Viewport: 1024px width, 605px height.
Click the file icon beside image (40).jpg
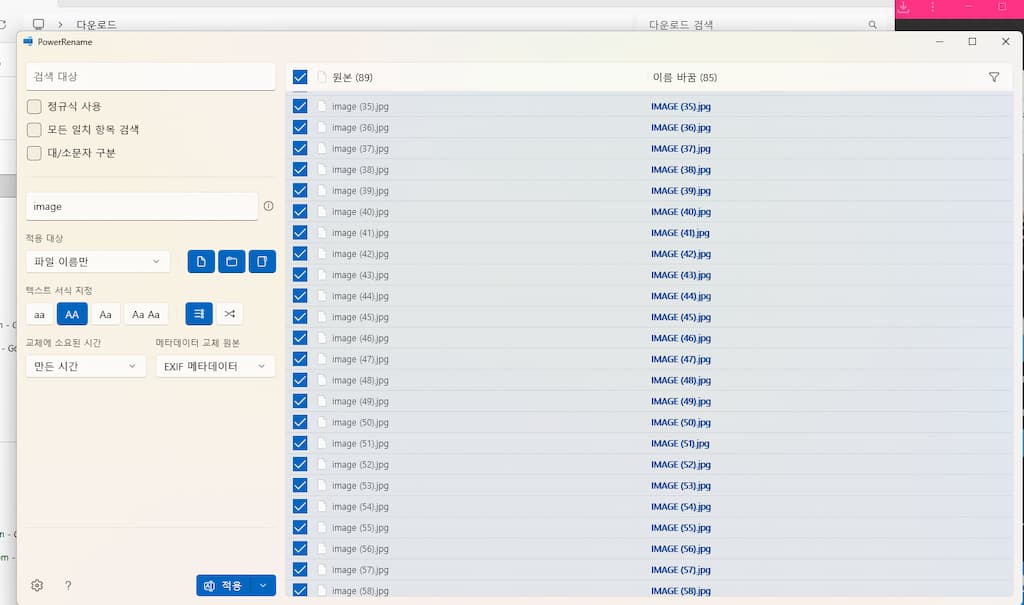322,212
